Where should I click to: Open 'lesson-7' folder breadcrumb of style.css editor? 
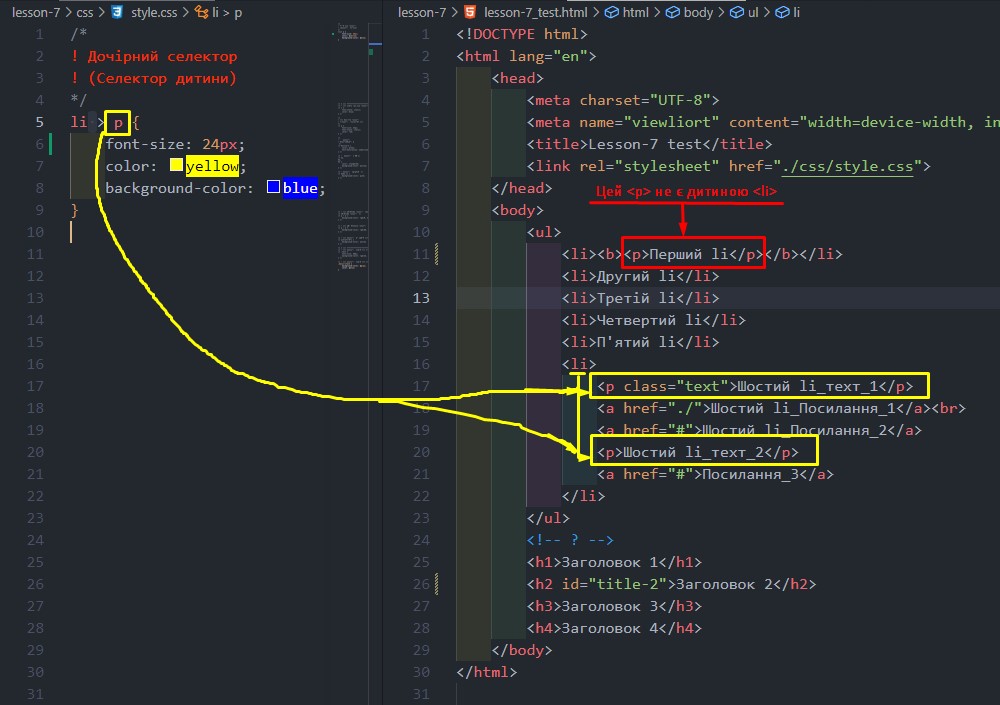[x=36, y=12]
